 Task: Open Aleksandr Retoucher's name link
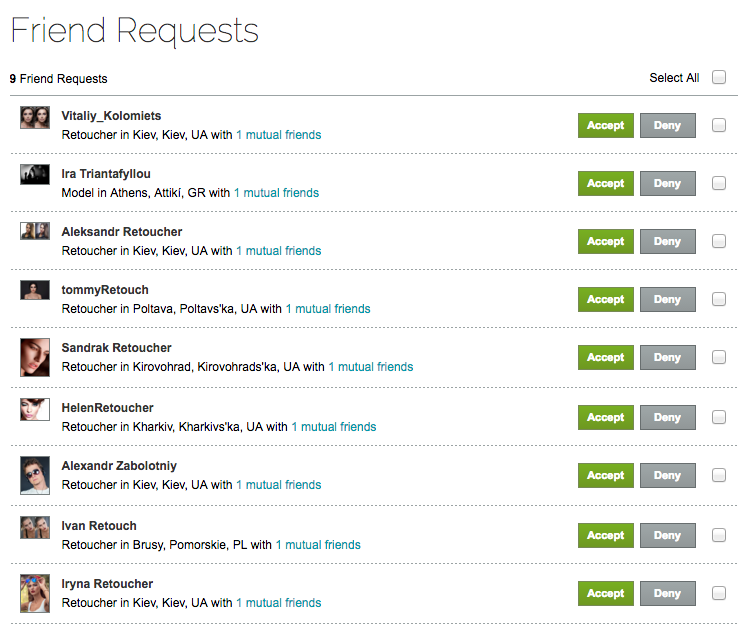tap(122, 232)
